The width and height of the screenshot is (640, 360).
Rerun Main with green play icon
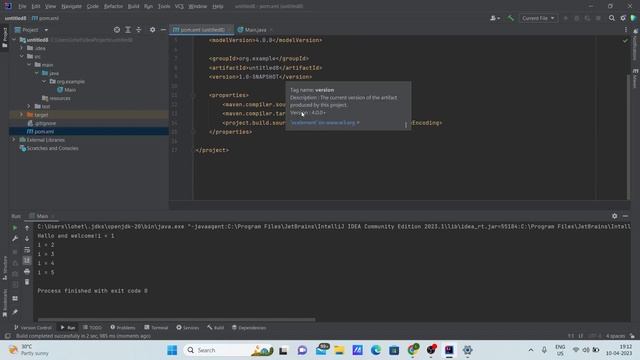(x=15, y=228)
